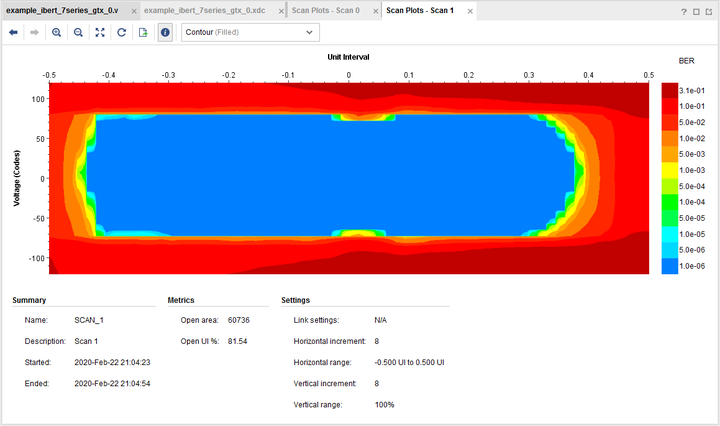Zoom out of the scan plot
Image resolution: width=720 pixels, height=426 pixels.
click(x=78, y=32)
